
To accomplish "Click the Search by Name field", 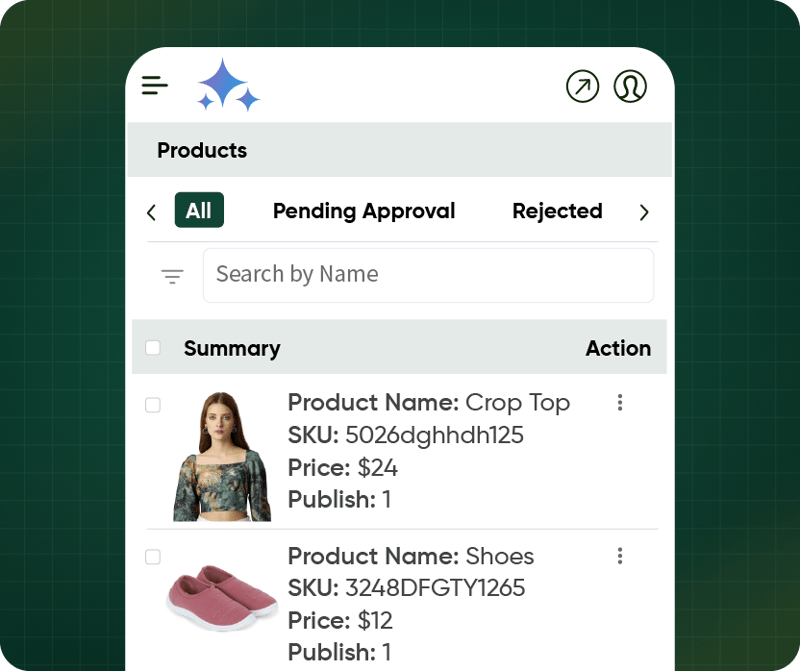I will coord(428,274).
